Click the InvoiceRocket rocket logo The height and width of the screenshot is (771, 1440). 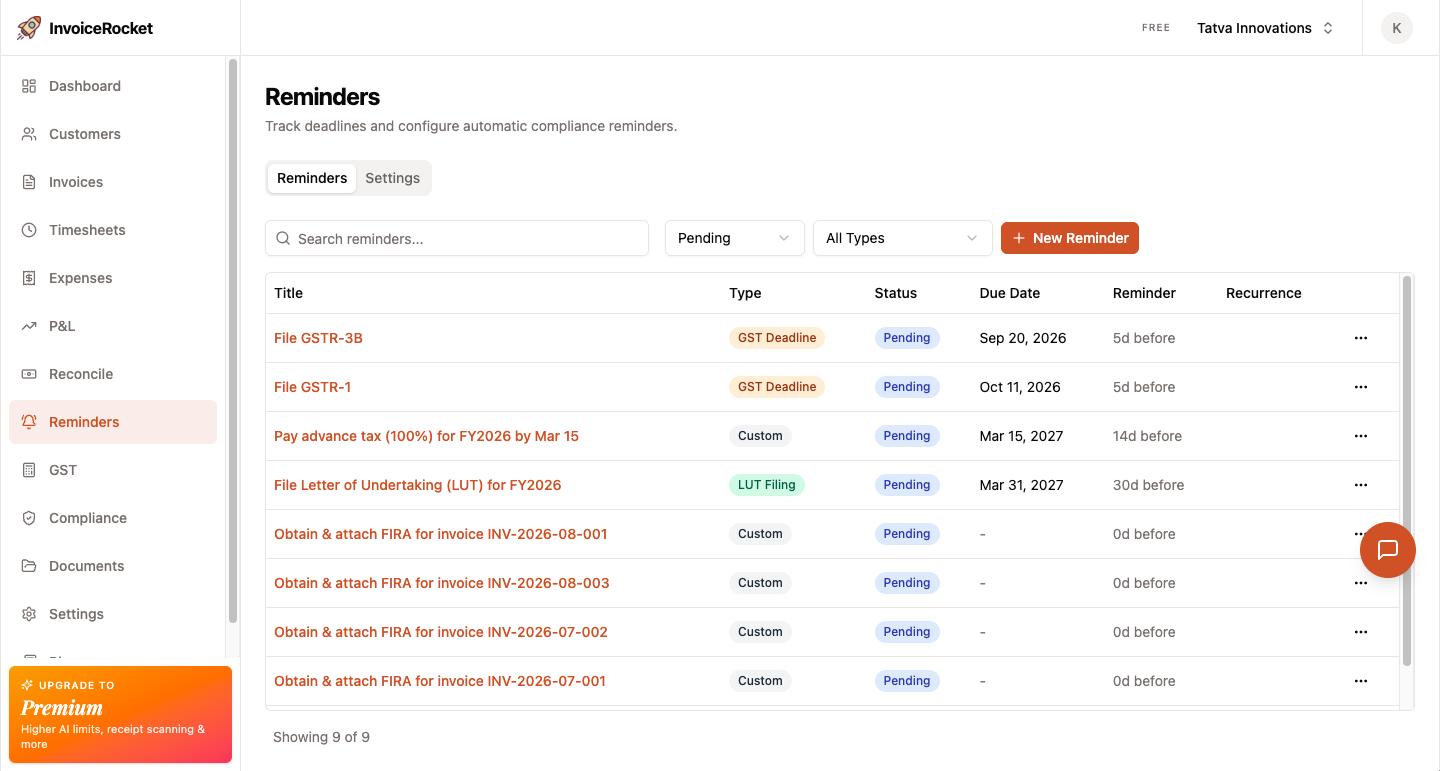tap(29, 28)
